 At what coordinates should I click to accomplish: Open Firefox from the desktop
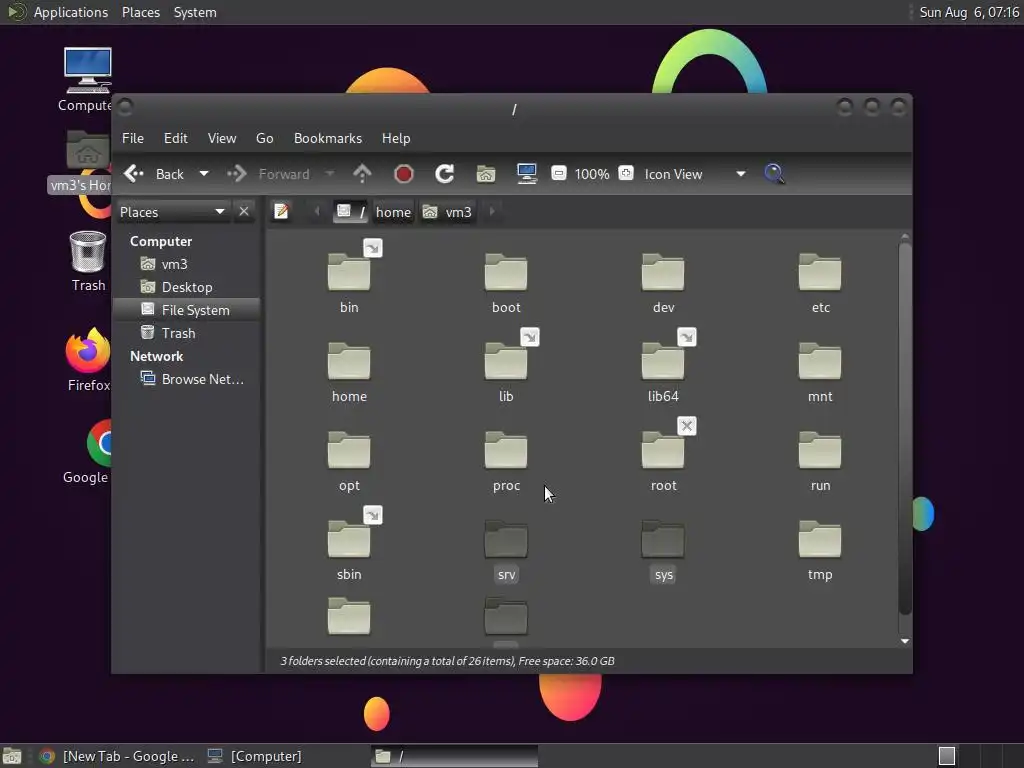(88, 351)
